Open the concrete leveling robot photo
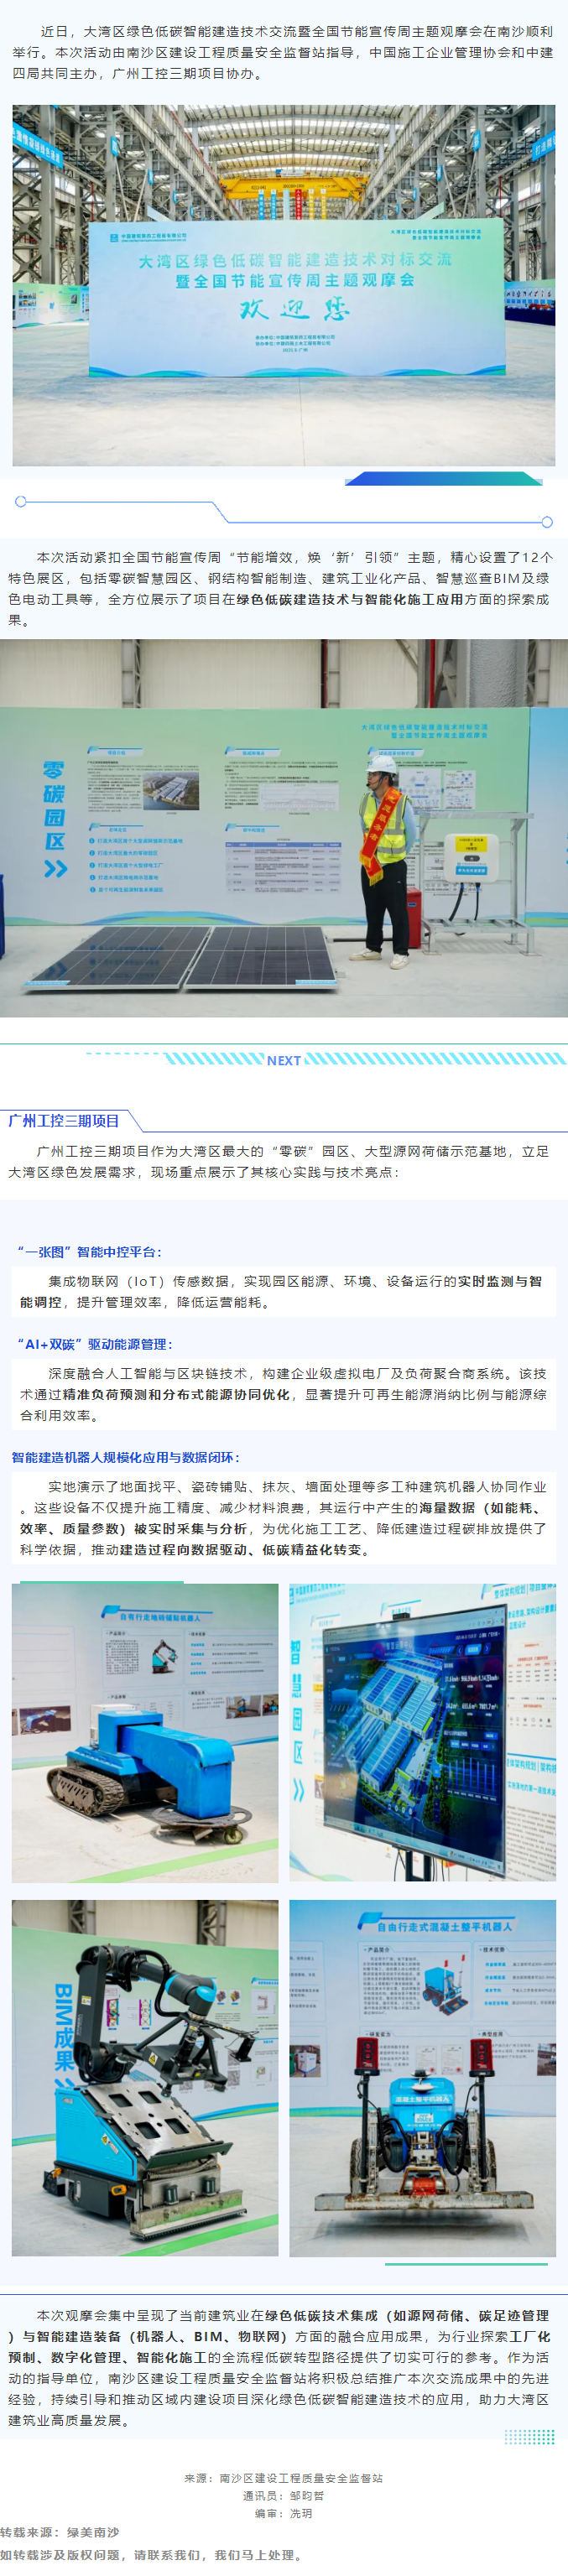This screenshot has width=568, height=2576. coord(422,2077)
